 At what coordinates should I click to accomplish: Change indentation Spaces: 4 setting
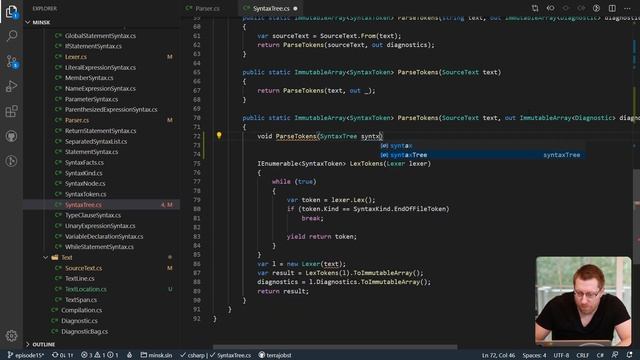coord(534,355)
